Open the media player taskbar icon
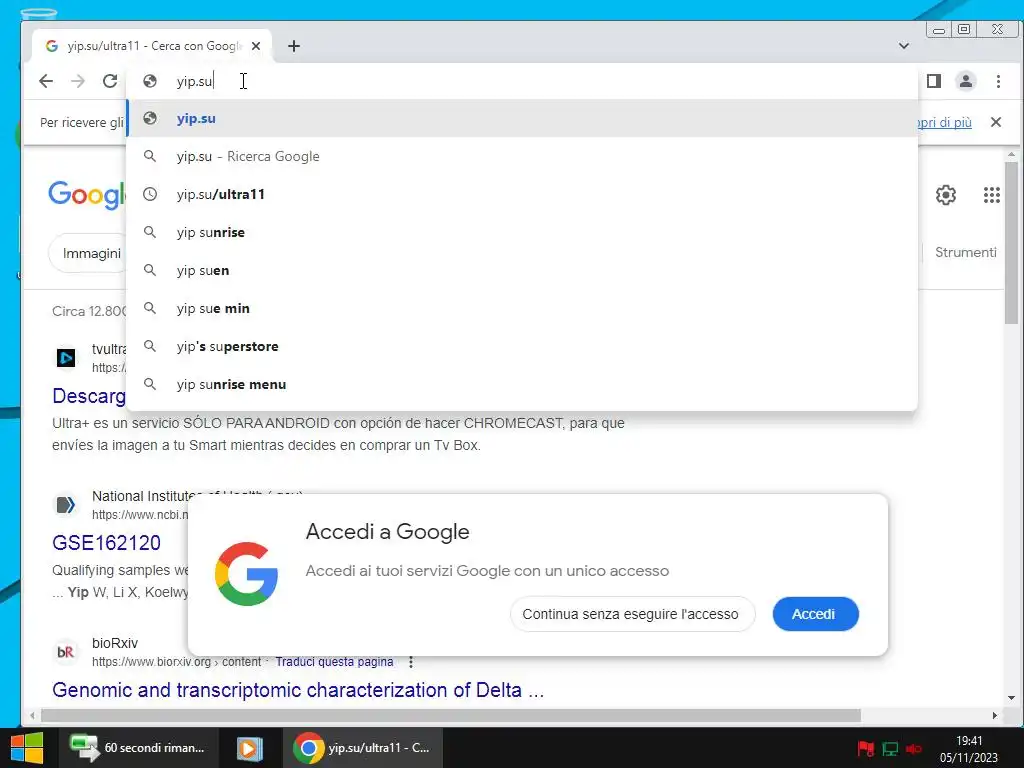The image size is (1024, 768). (249, 748)
